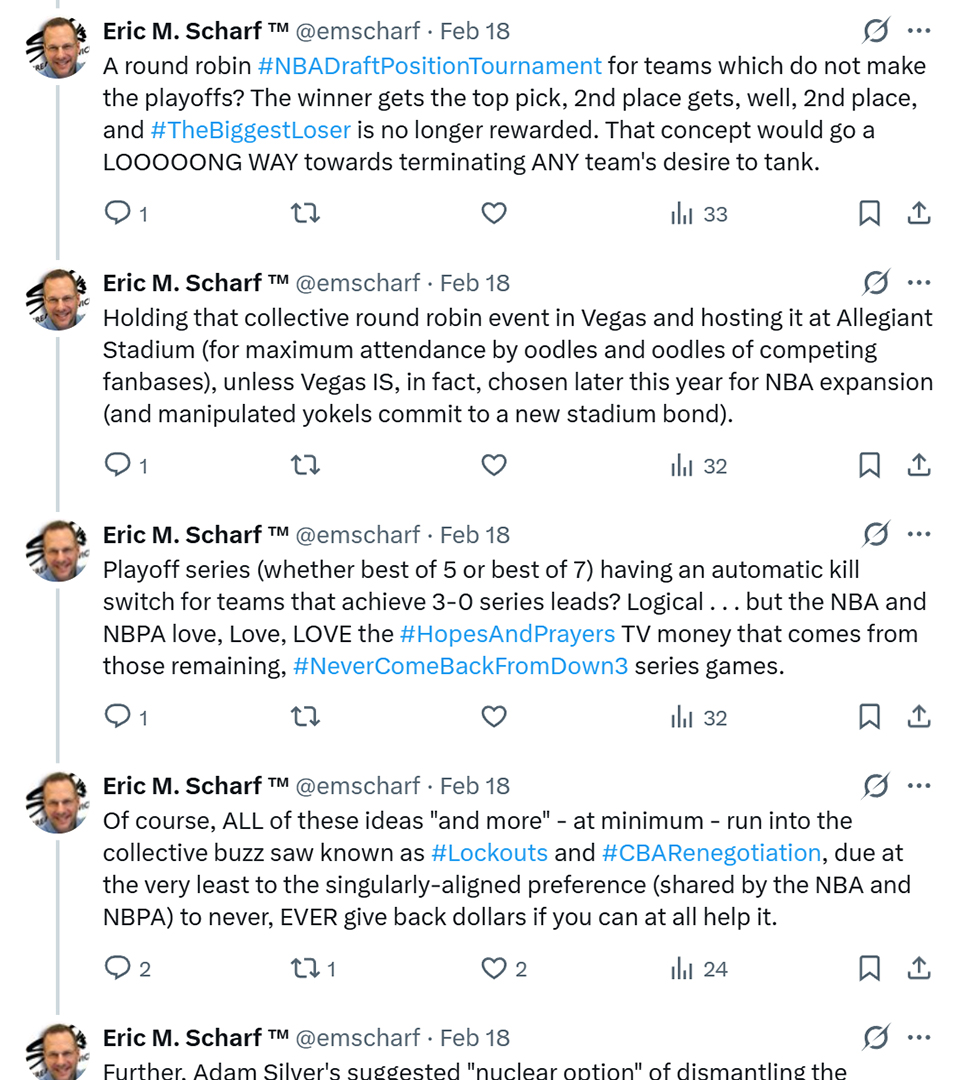This screenshot has width=960, height=1080.
Task: Expand more options on the Lockouts tweet
Action: [x=919, y=786]
